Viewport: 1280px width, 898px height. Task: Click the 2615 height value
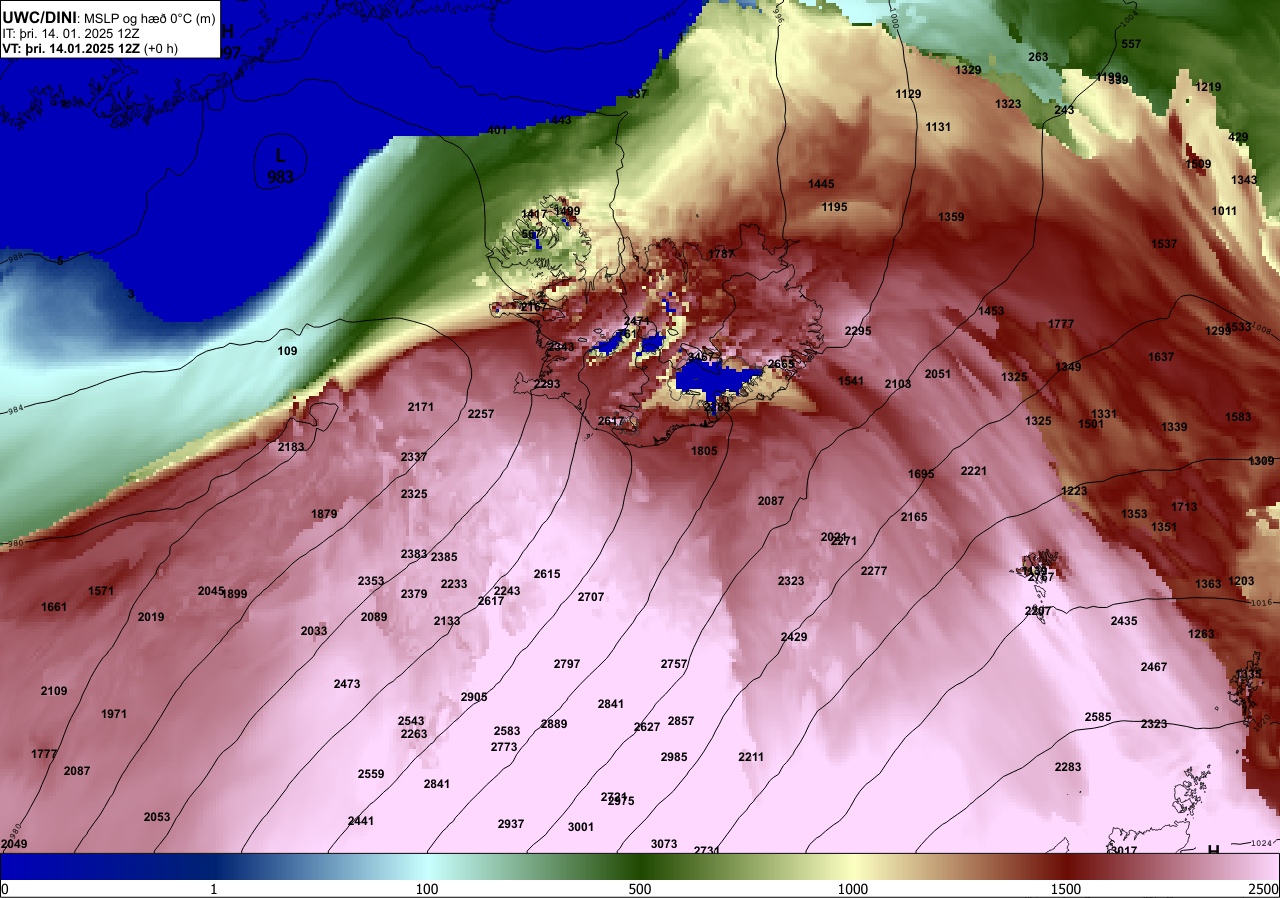pos(547,574)
